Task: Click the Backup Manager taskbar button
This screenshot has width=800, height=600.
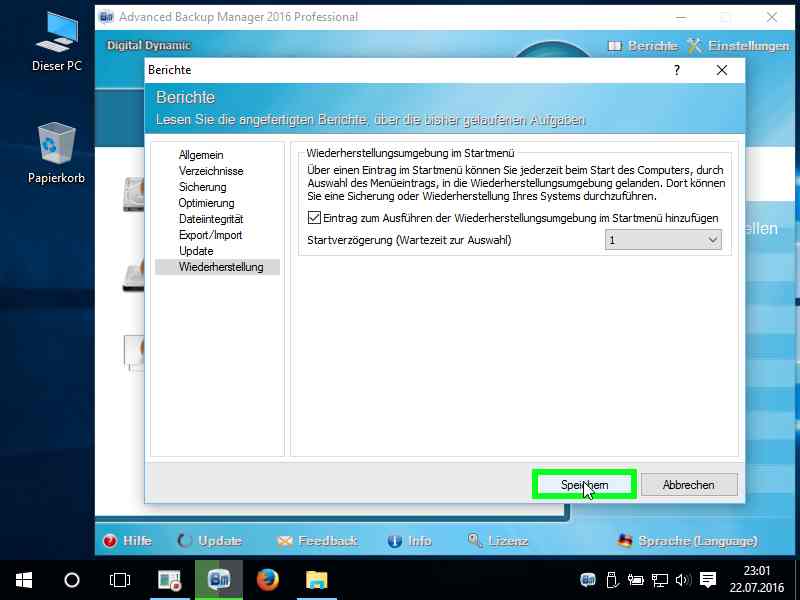Action: 219,580
